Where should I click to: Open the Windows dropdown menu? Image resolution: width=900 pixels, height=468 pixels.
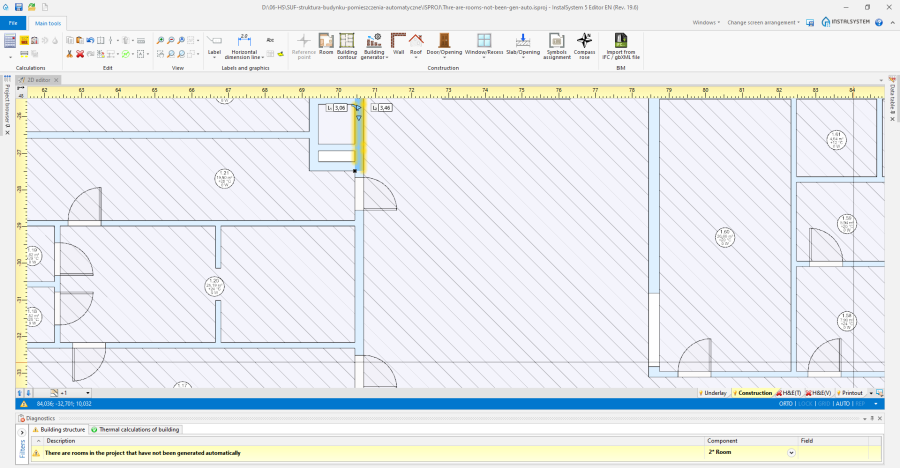click(706, 22)
